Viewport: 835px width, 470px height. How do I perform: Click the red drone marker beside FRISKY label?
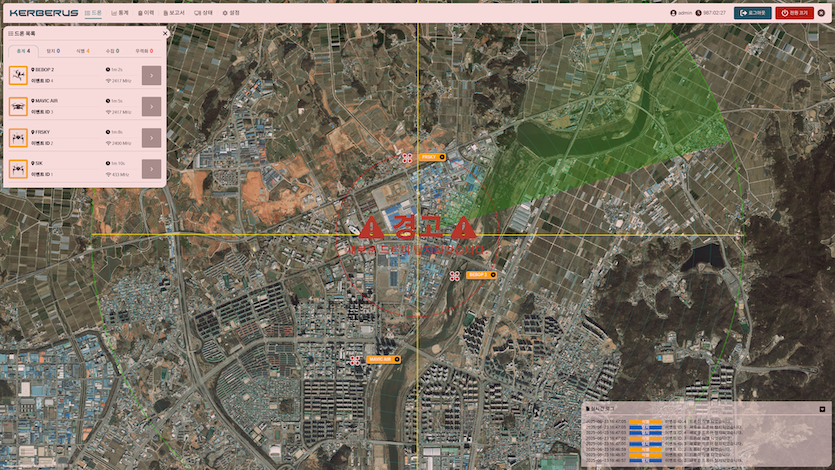click(407, 158)
